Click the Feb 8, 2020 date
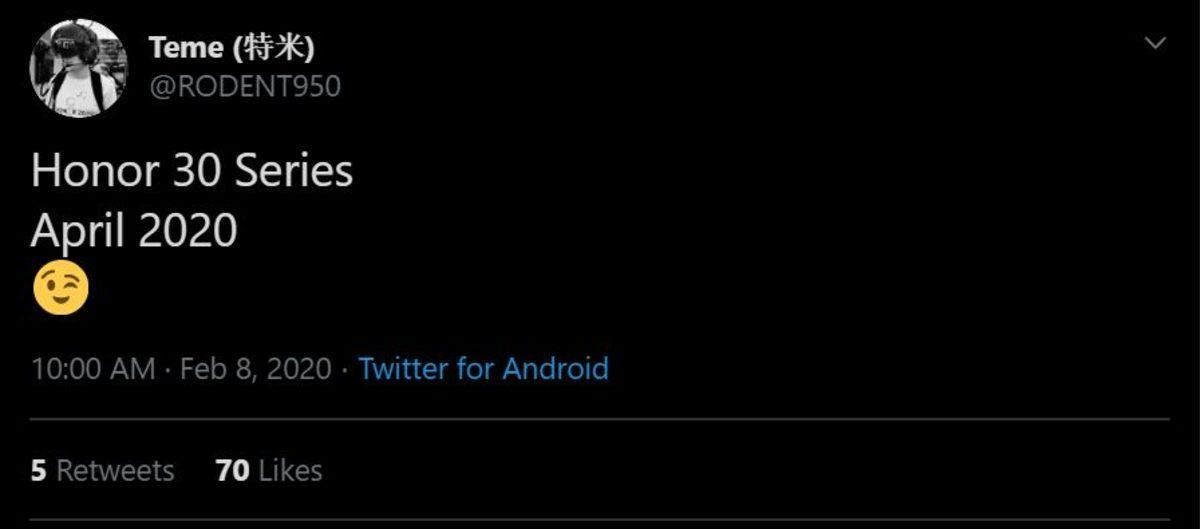 (254, 368)
